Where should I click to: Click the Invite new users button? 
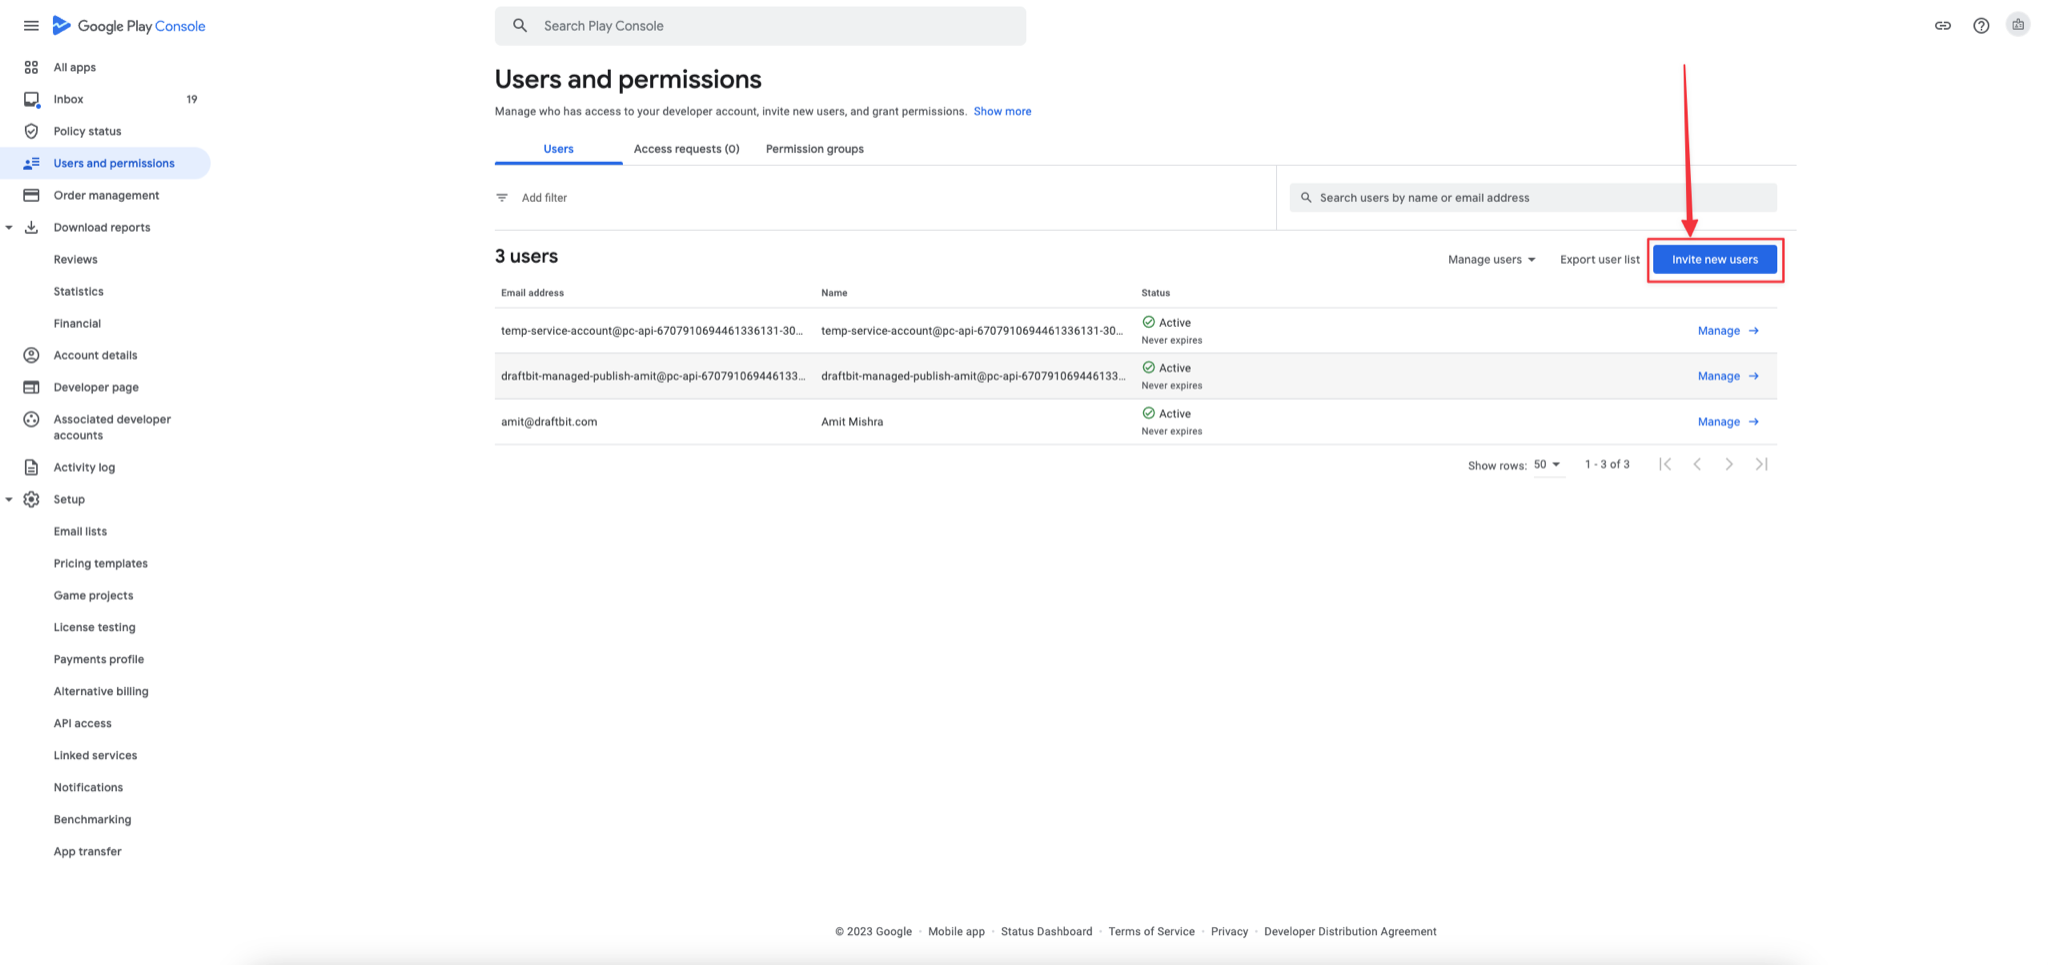point(1715,259)
